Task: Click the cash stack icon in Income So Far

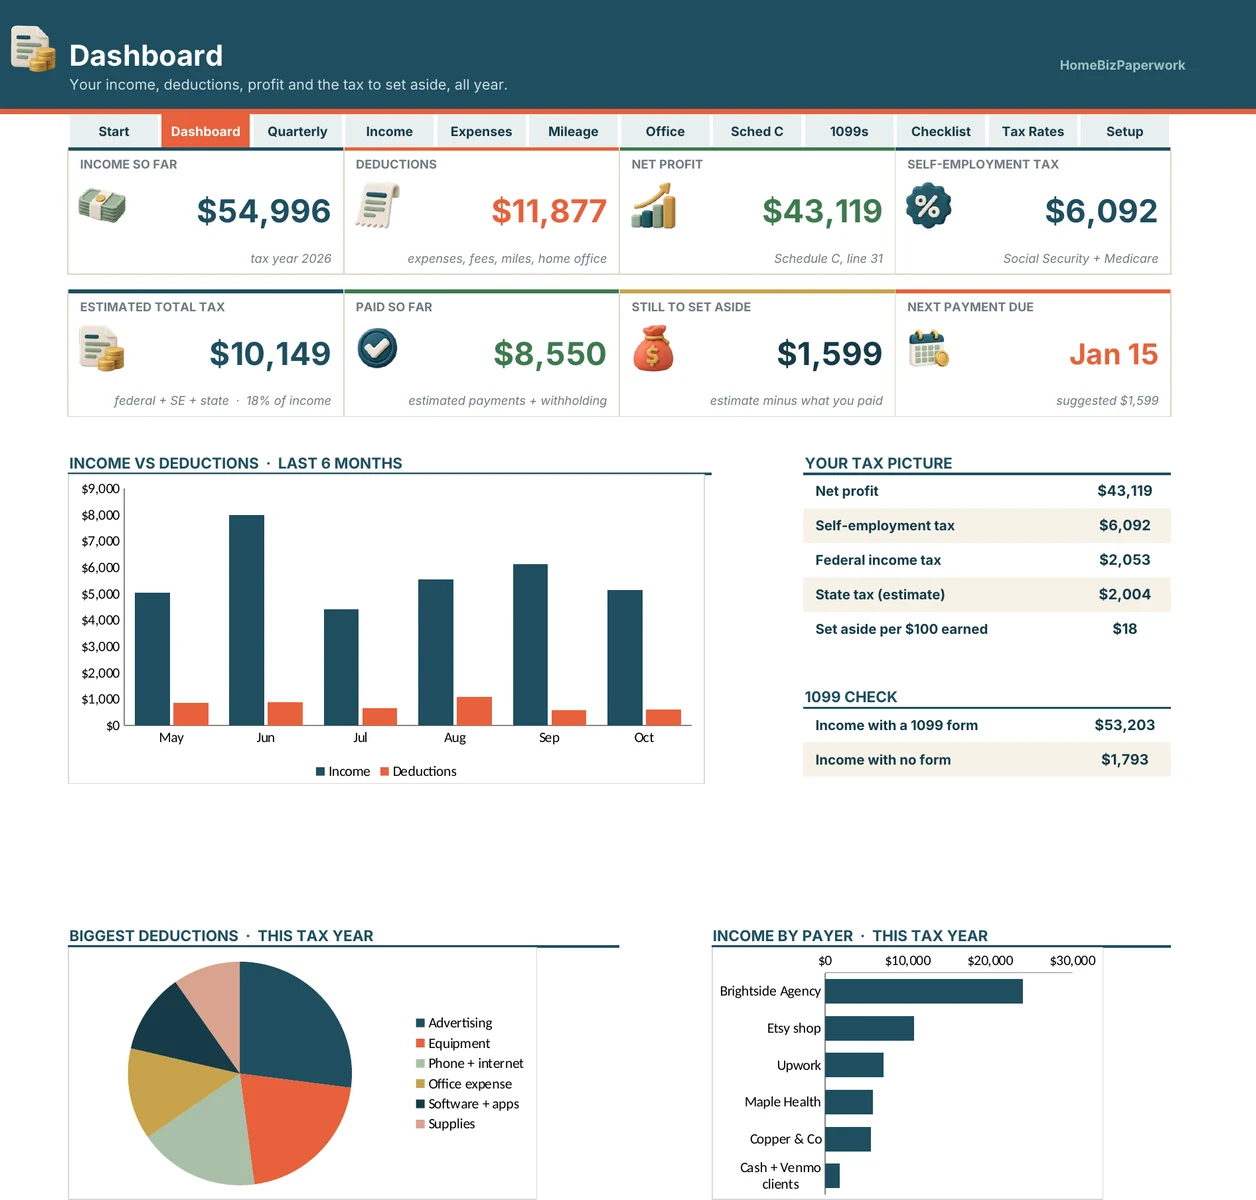Action: point(102,206)
